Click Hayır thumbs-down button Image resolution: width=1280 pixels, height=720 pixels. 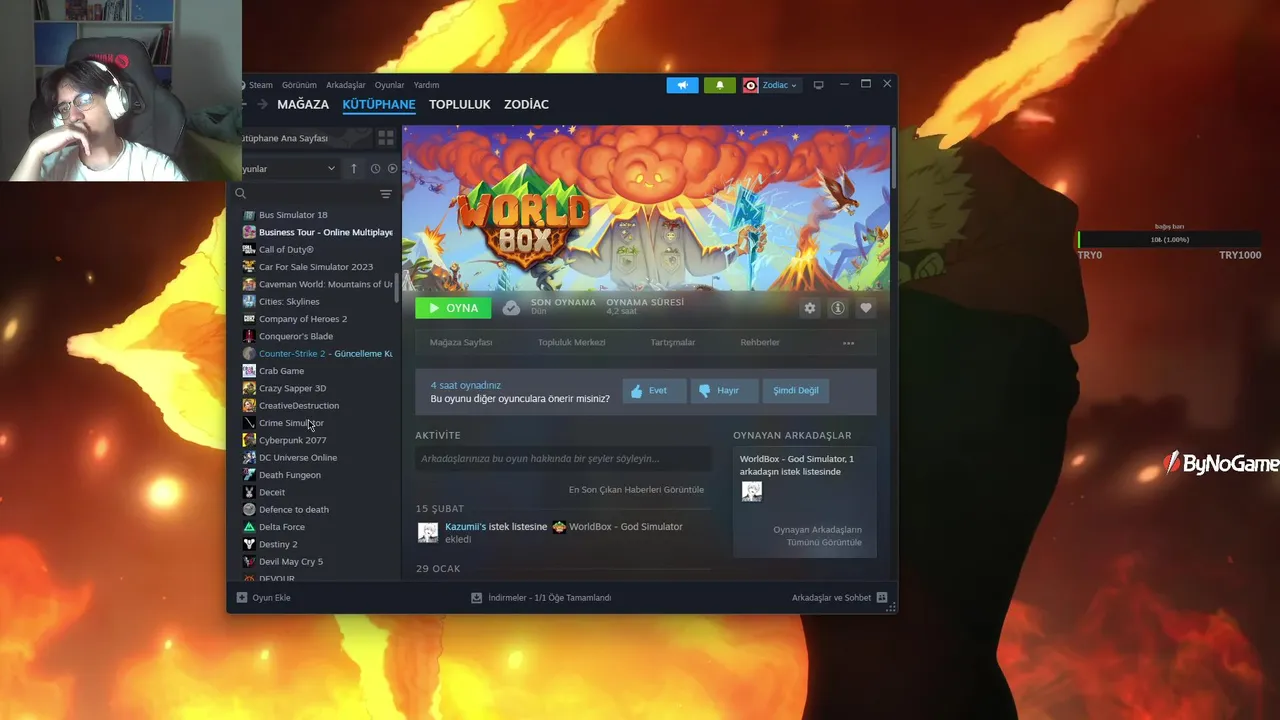[724, 391]
